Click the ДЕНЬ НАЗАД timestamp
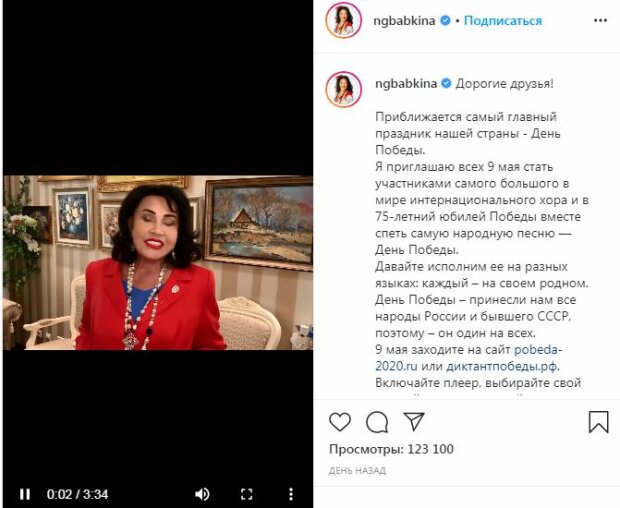 click(357, 470)
